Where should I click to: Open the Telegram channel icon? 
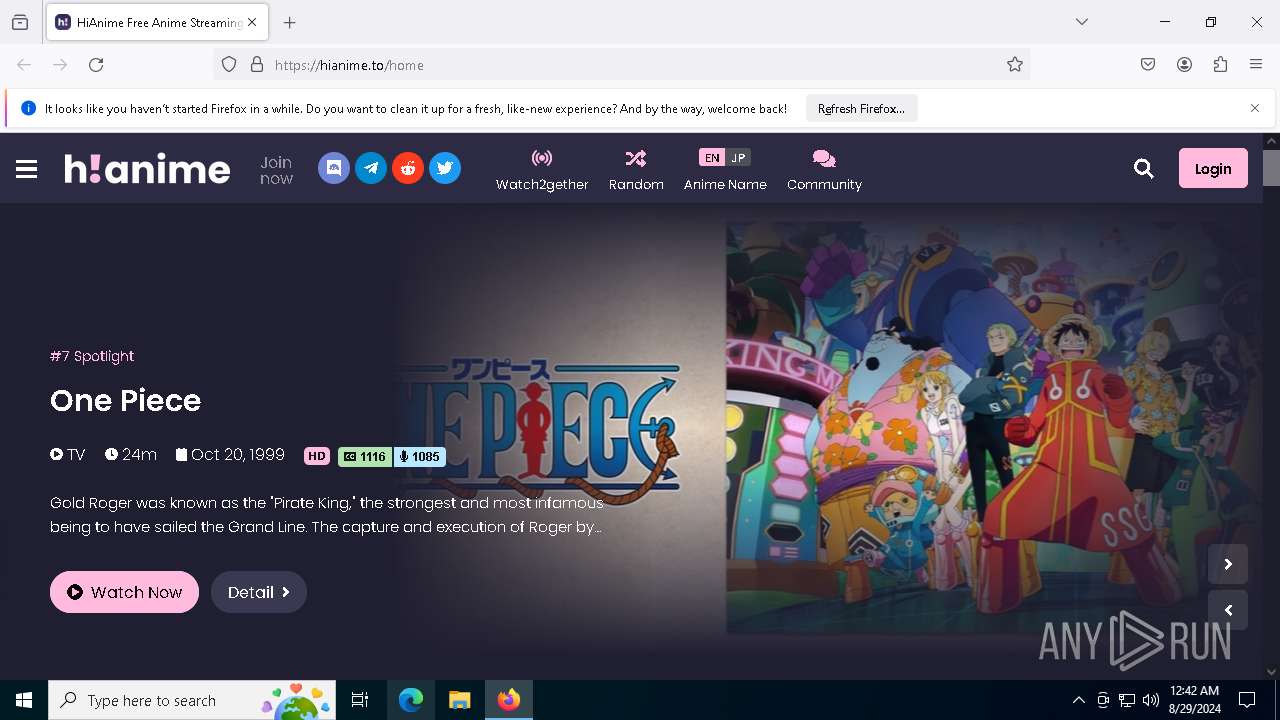pyautogui.click(x=371, y=168)
